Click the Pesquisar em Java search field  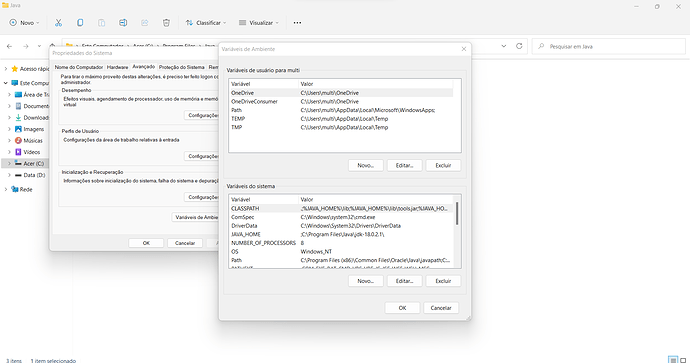(x=609, y=46)
